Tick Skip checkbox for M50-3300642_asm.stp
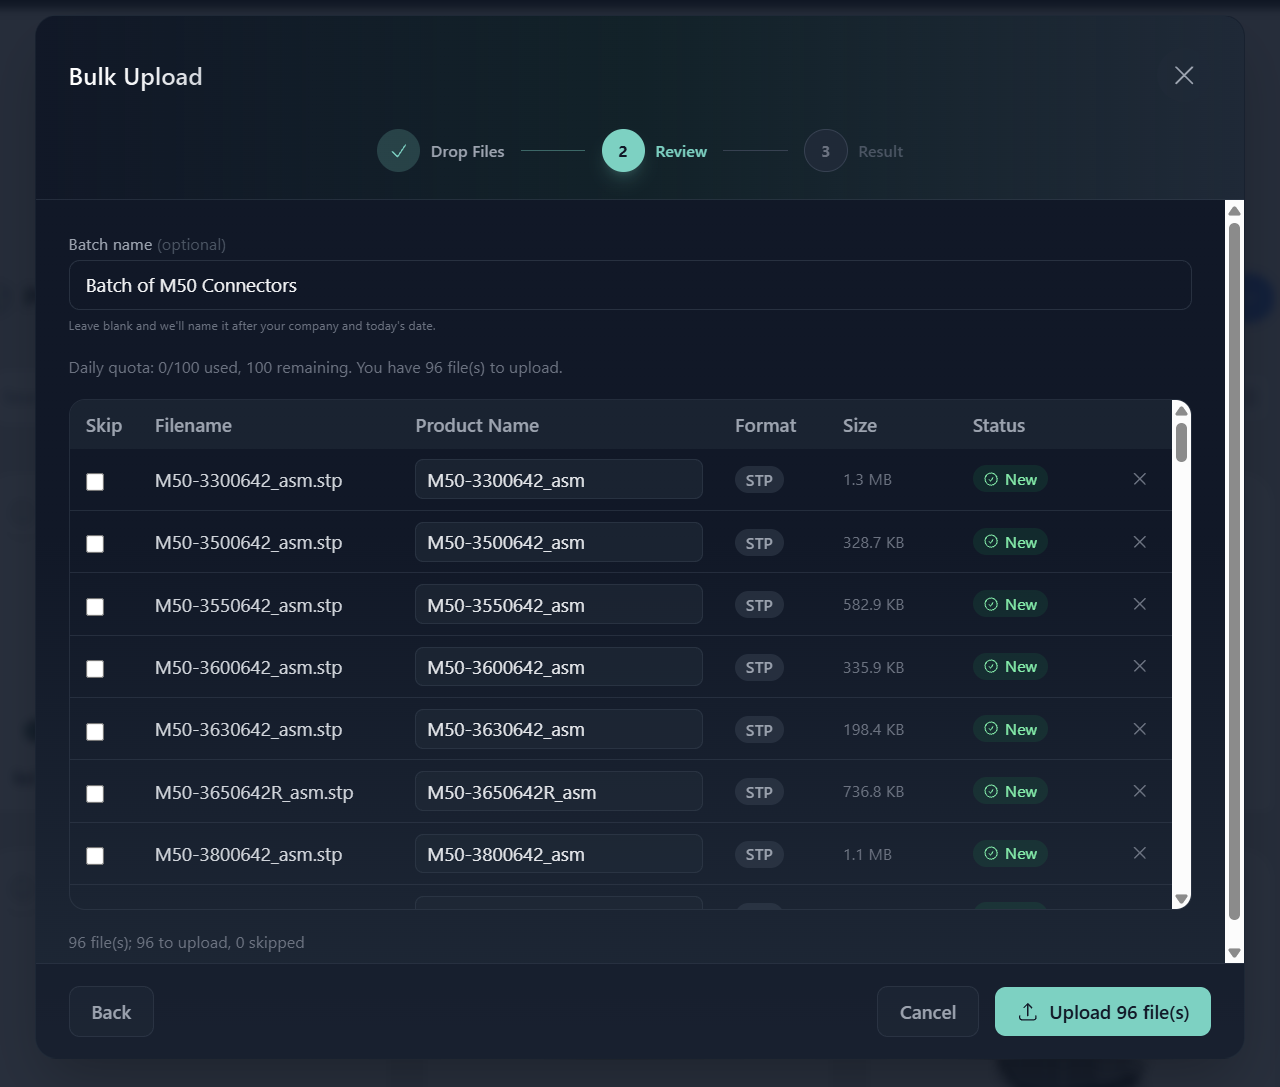Image resolution: width=1280 pixels, height=1087 pixels. click(x=95, y=482)
